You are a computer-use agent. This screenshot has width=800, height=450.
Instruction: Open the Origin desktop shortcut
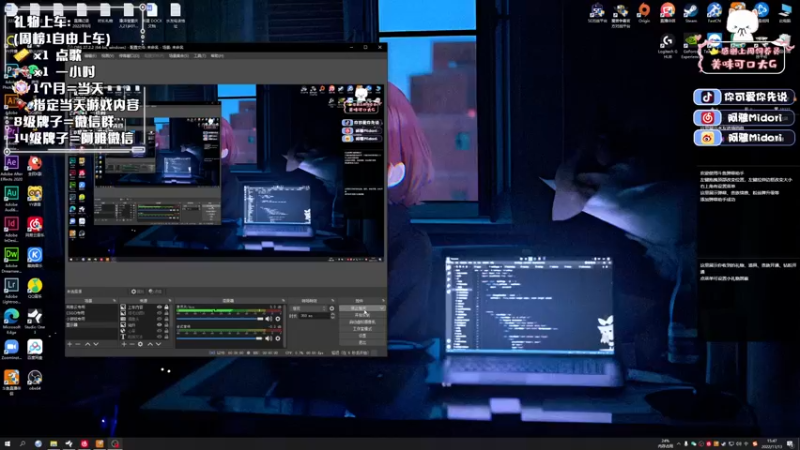644,12
